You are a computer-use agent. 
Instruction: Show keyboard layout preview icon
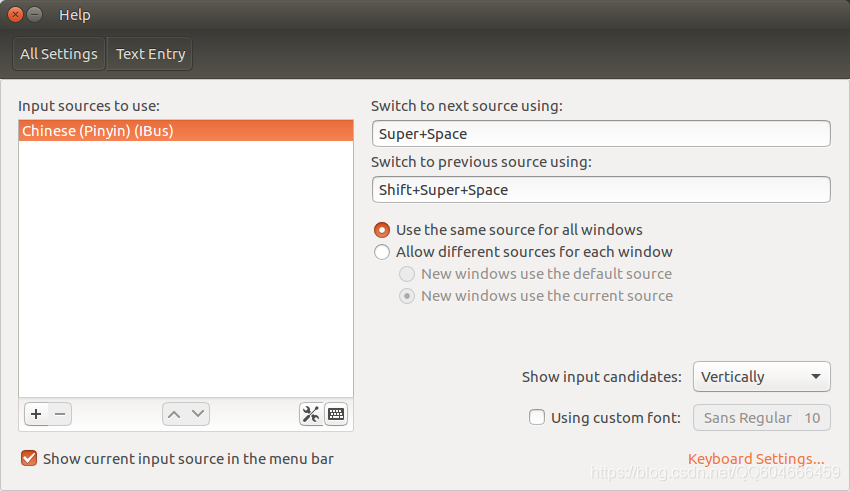click(x=336, y=414)
